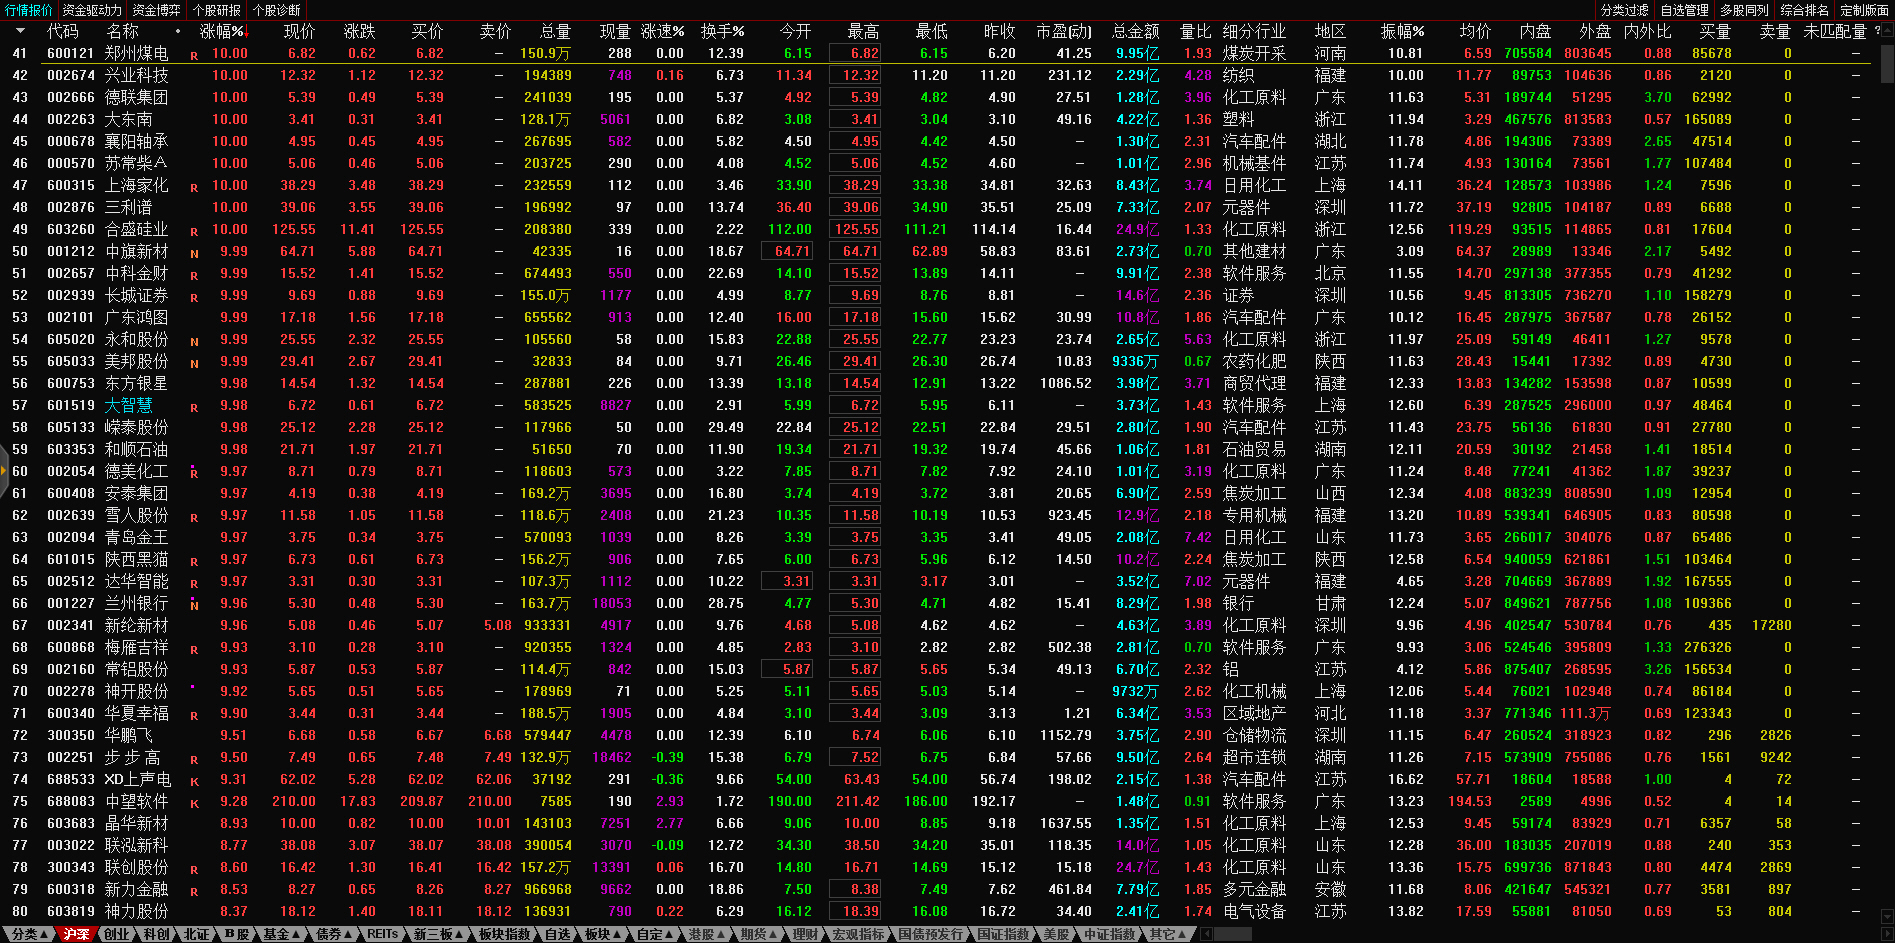The image size is (1895, 943).
Task: Open 自选管理 from top right
Action: 1684,10
